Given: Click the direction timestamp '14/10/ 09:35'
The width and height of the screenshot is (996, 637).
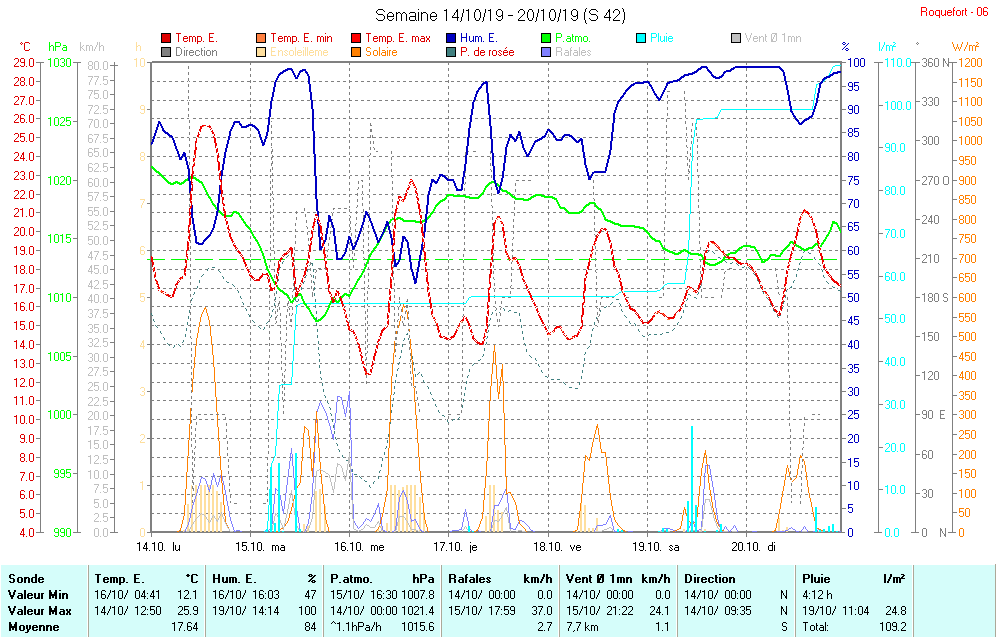Looking at the screenshot, I should click(718, 611).
